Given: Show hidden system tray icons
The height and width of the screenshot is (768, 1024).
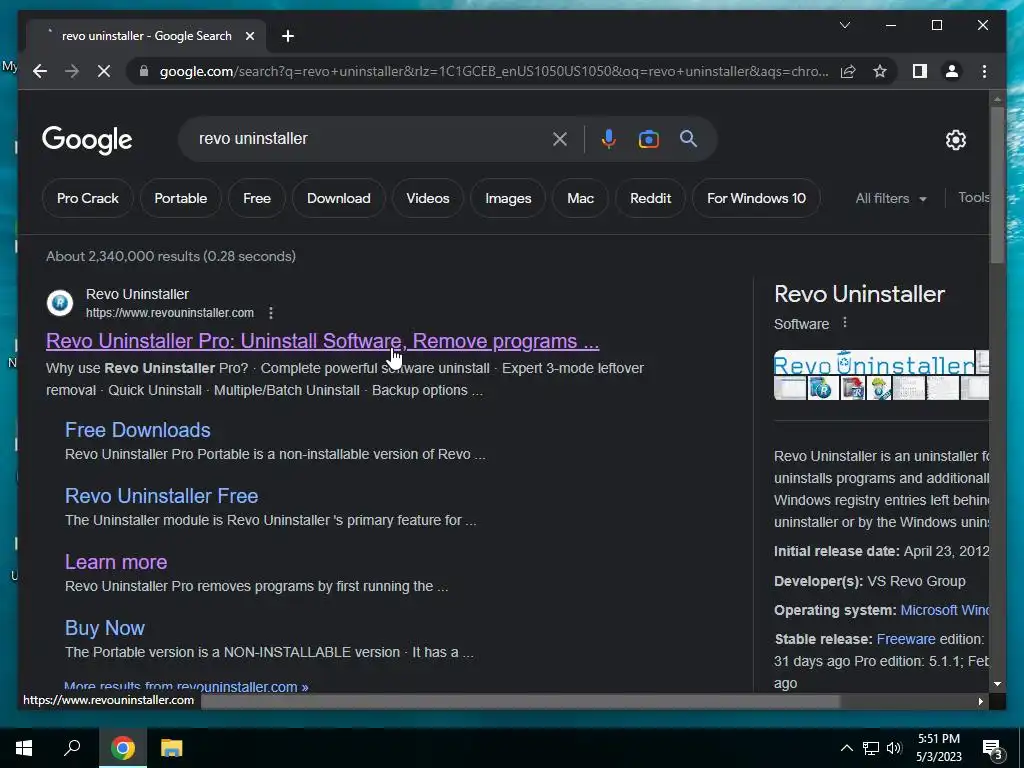Looking at the screenshot, I should [846, 748].
